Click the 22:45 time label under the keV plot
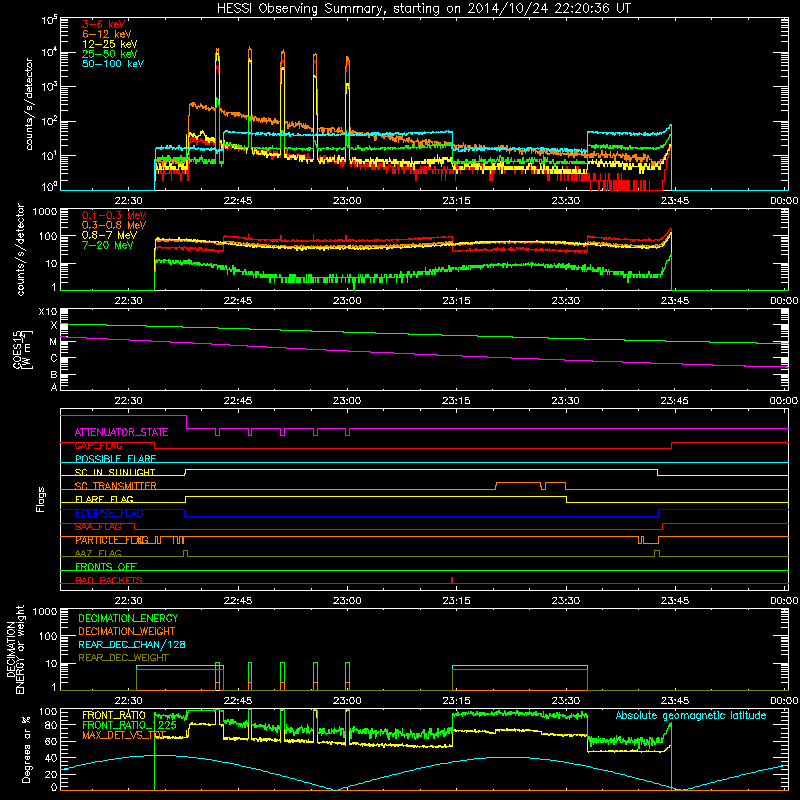Image resolution: width=800 pixels, height=800 pixels. point(238,201)
